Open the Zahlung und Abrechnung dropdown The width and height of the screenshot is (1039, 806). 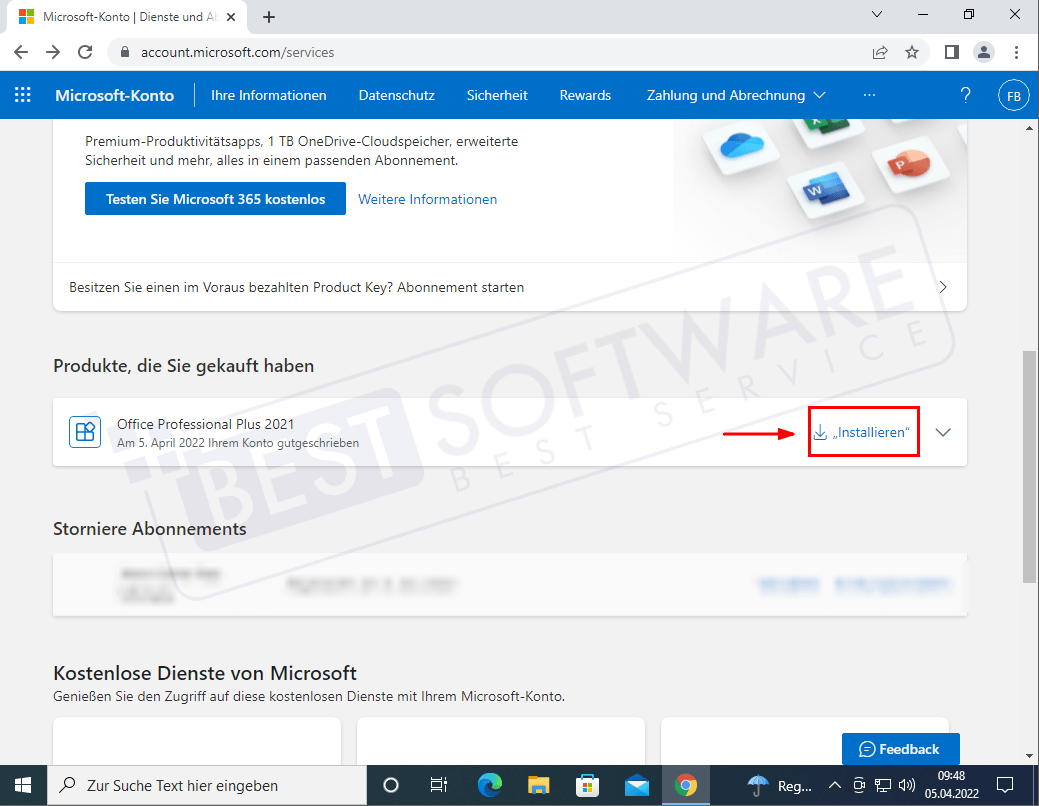point(736,95)
